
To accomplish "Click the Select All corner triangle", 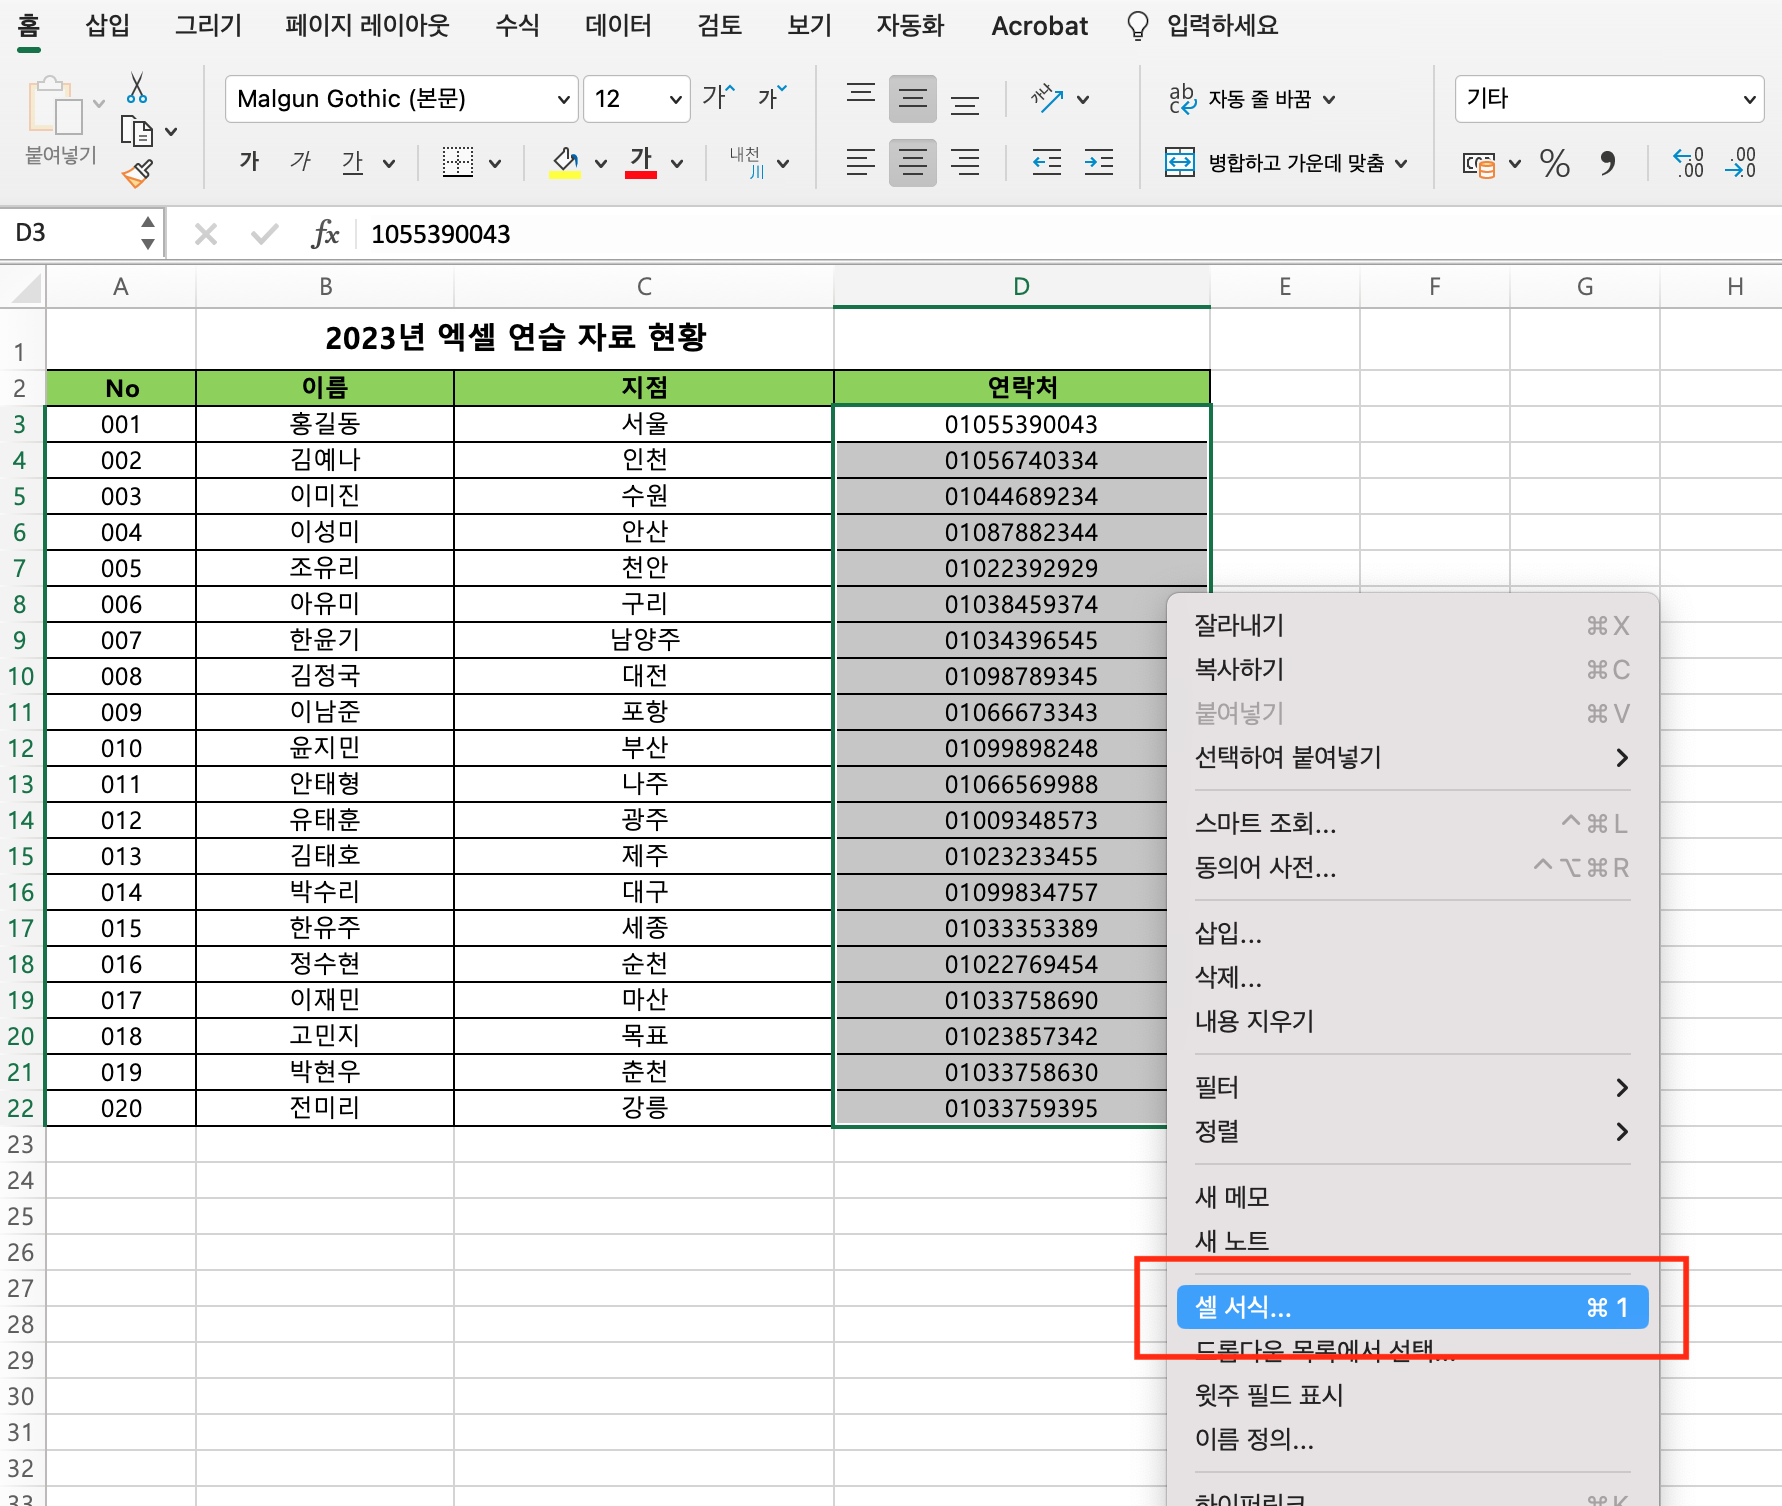I will (x=24, y=288).
